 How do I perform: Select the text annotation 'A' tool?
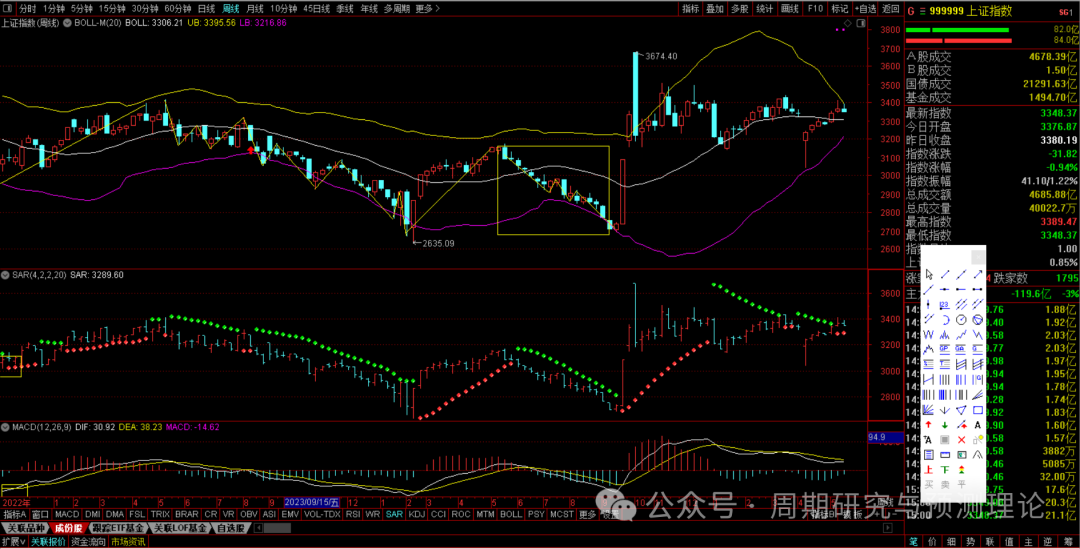coord(978,425)
